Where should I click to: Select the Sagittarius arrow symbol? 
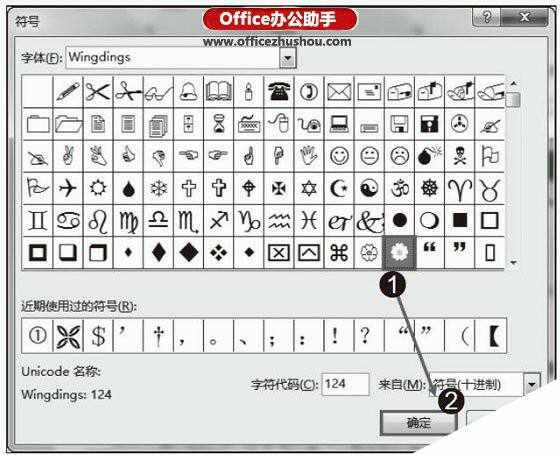[x=218, y=220]
